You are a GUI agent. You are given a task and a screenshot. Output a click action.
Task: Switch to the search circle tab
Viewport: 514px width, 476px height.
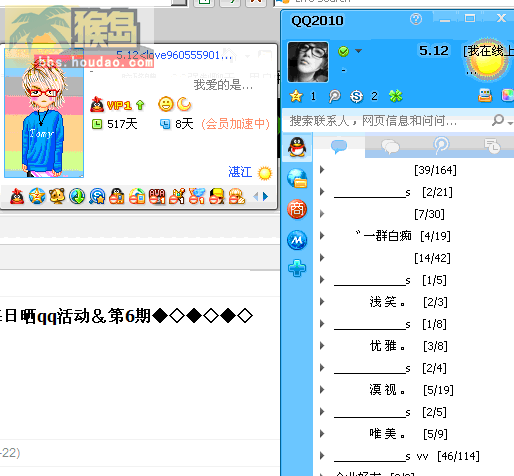441,145
